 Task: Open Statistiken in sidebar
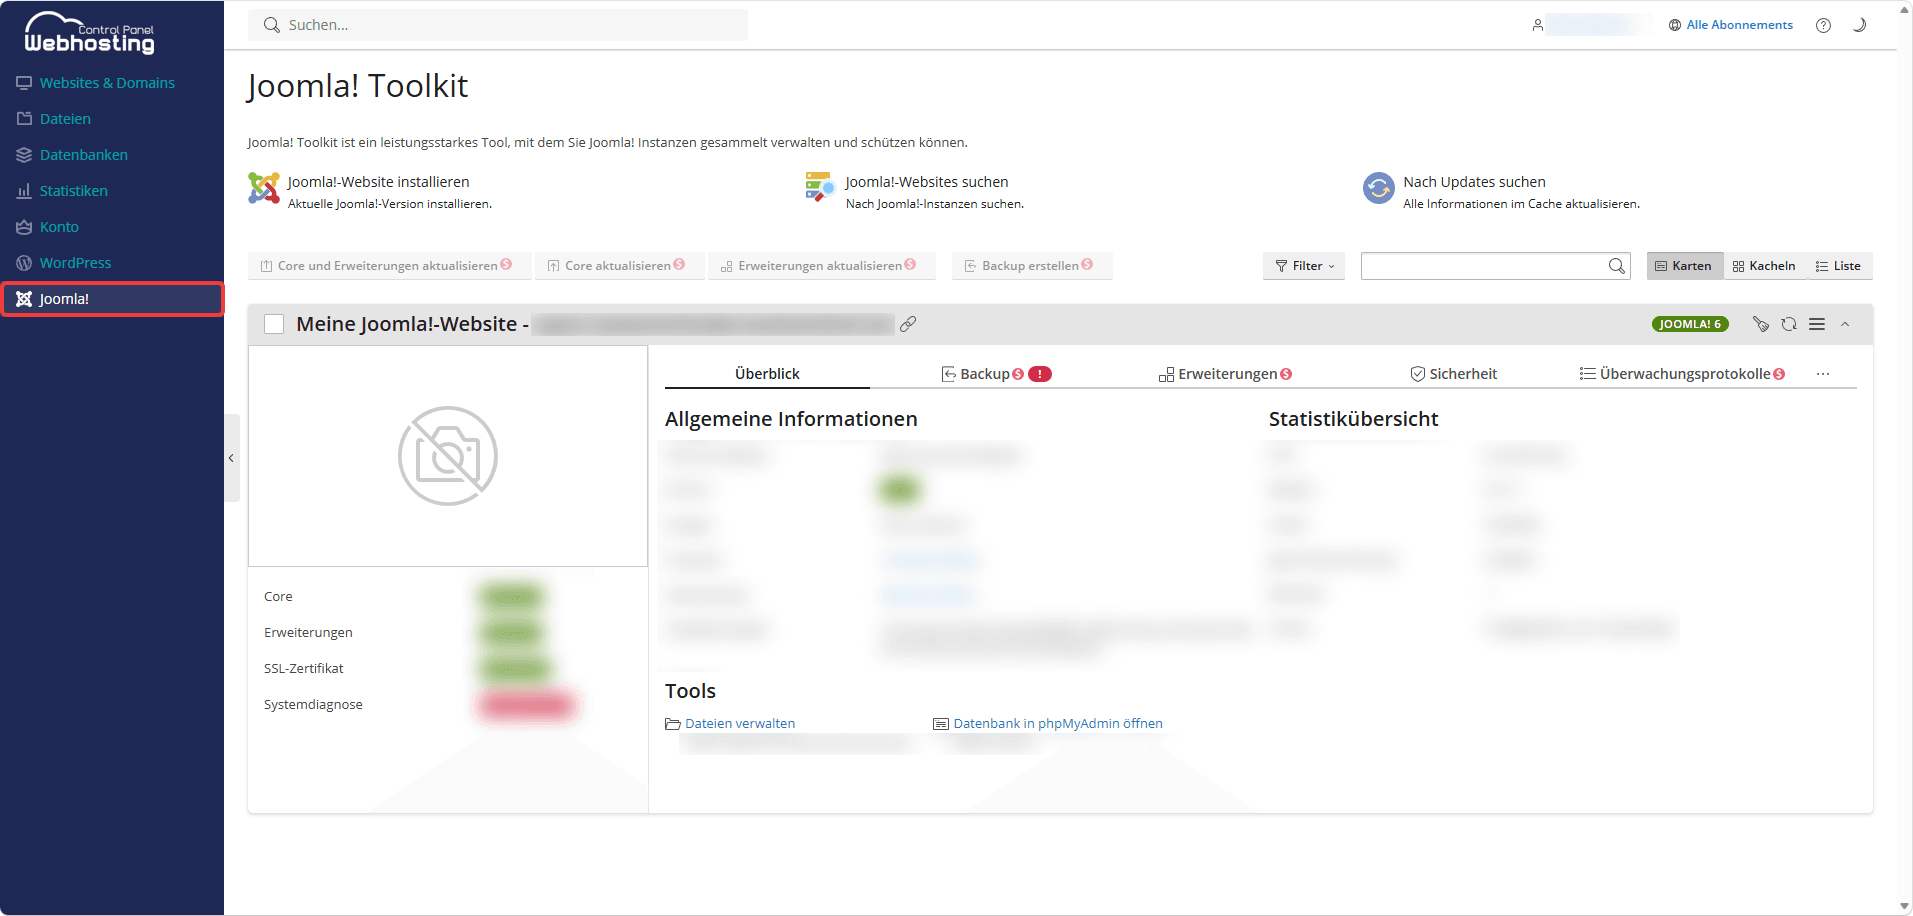[73, 191]
